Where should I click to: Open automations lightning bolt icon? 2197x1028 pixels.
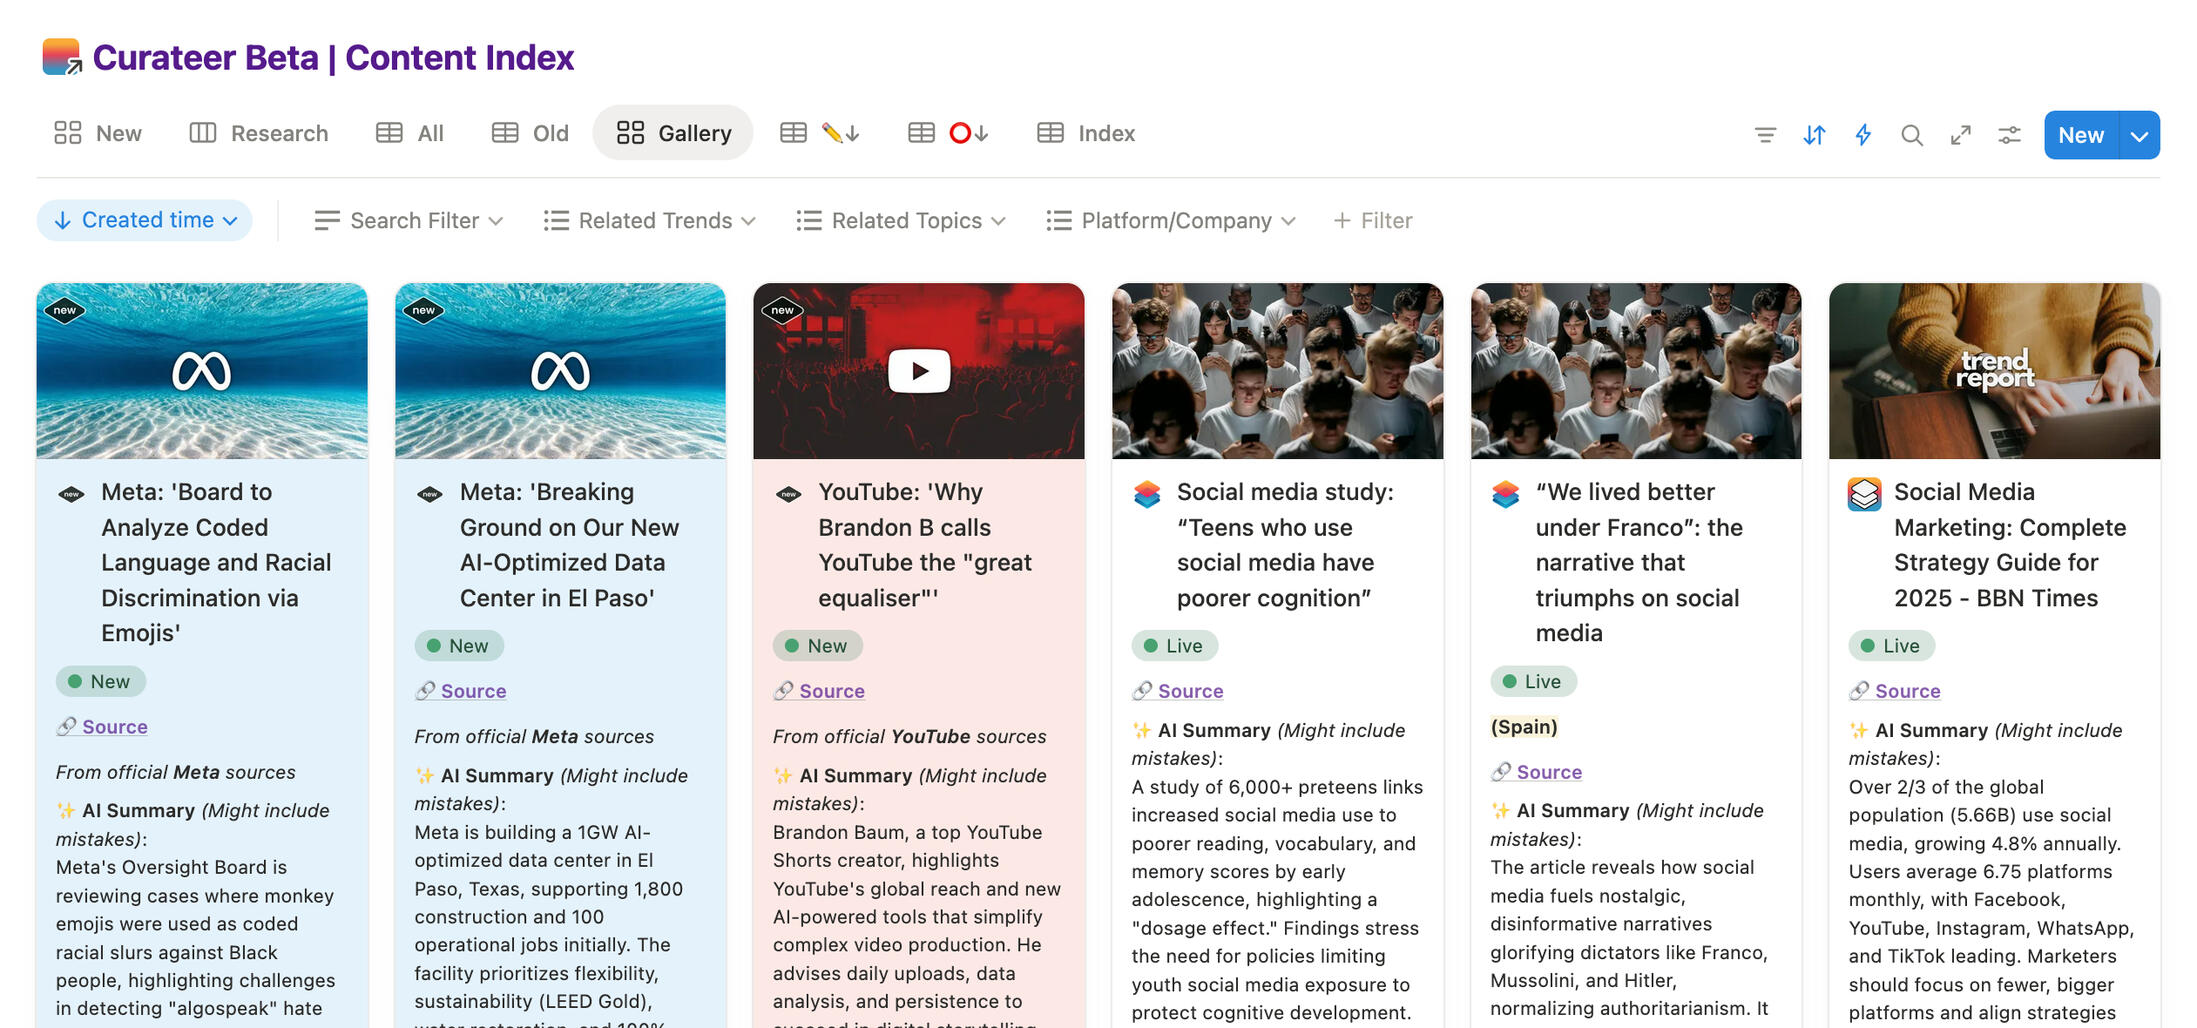tap(1863, 135)
